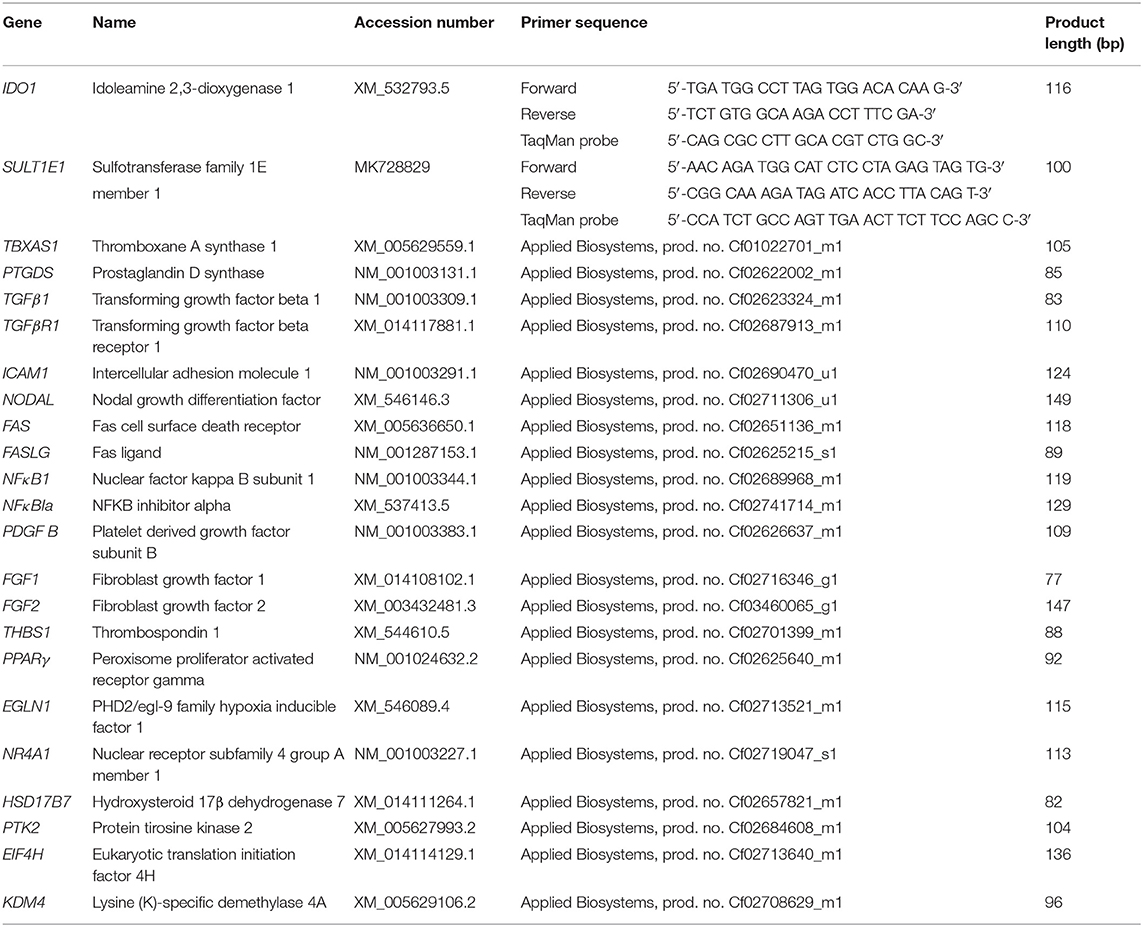Click product length 77 for FGF1
This screenshot has width=1143, height=927.
pos(1053,579)
